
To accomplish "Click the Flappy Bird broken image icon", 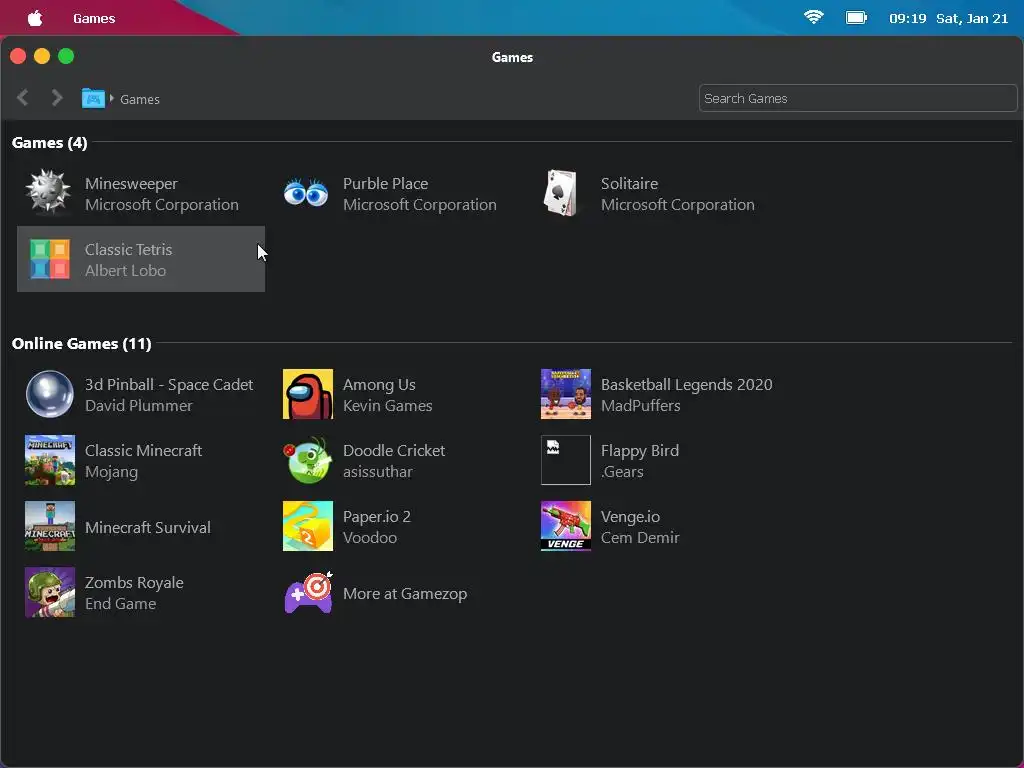I will point(566,460).
